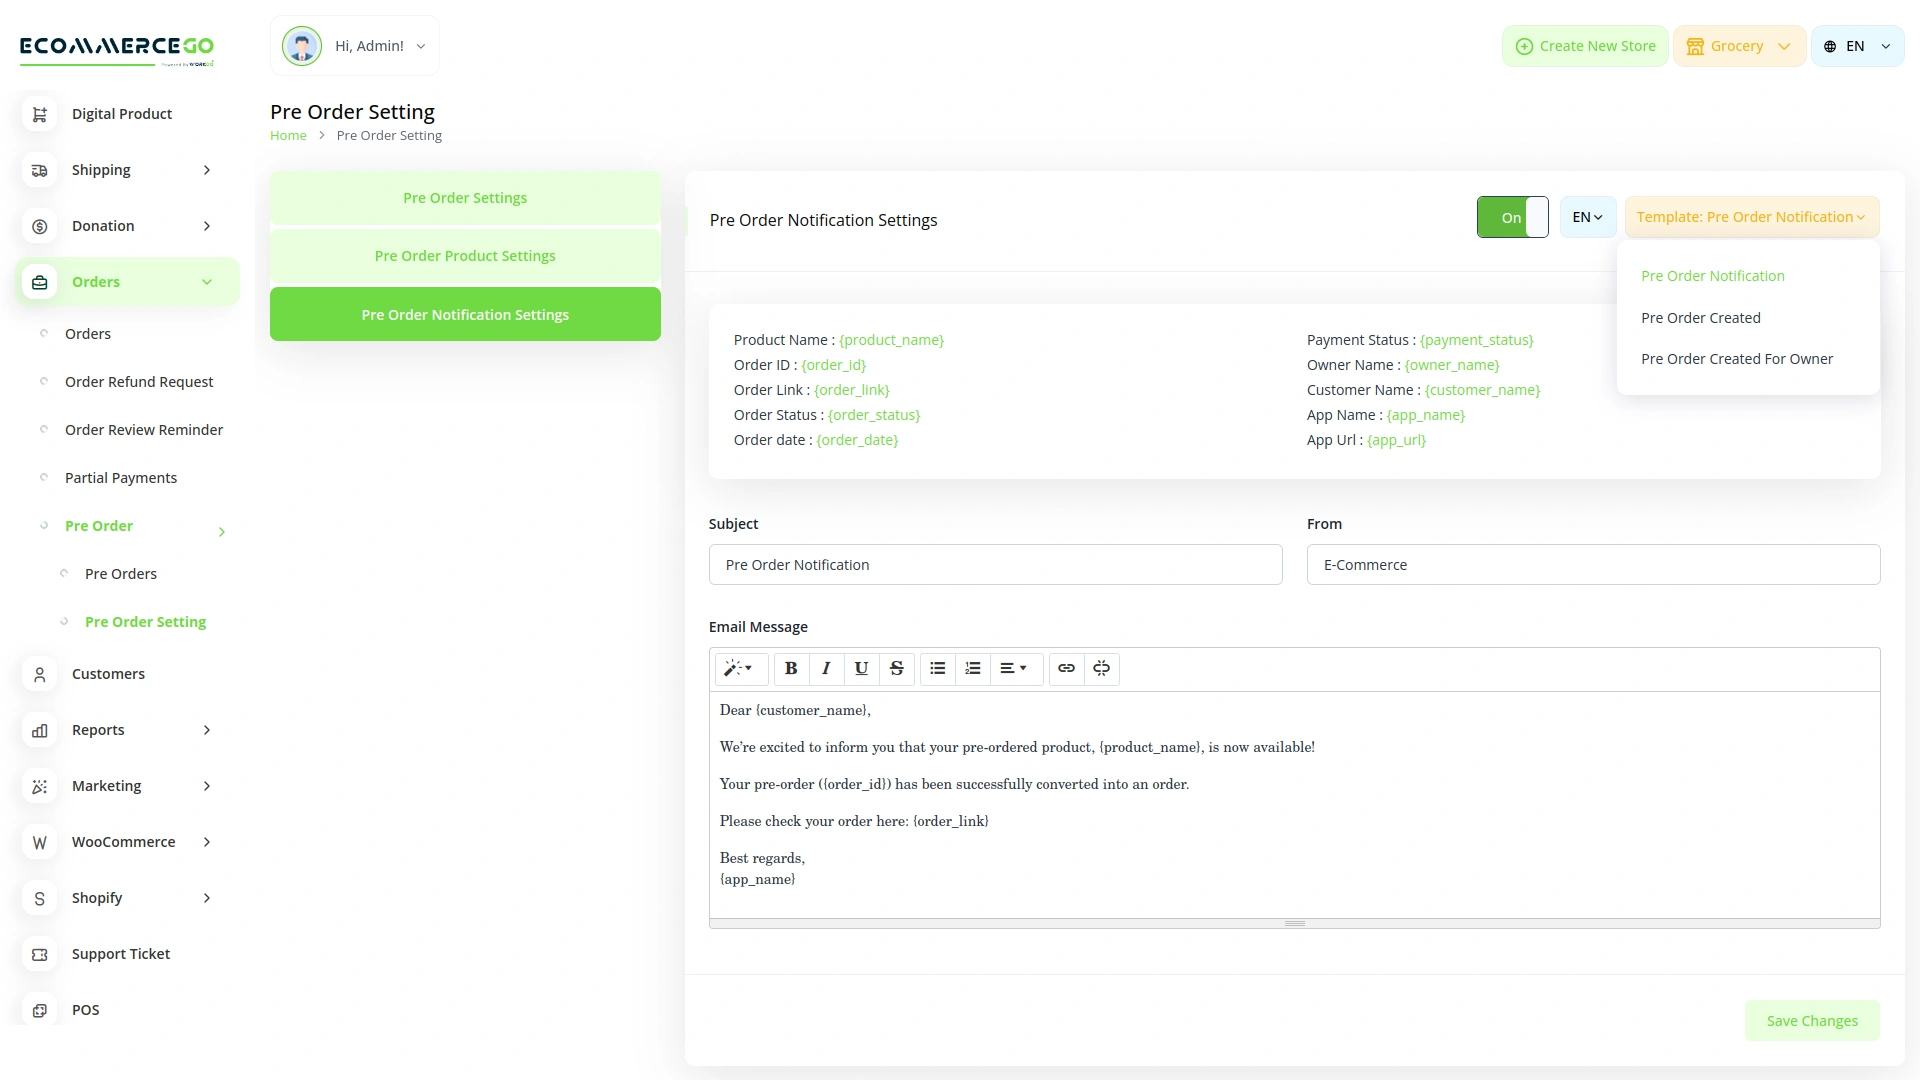
Task: Click the POS icon in sidebar
Action: [x=39, y=1010]
